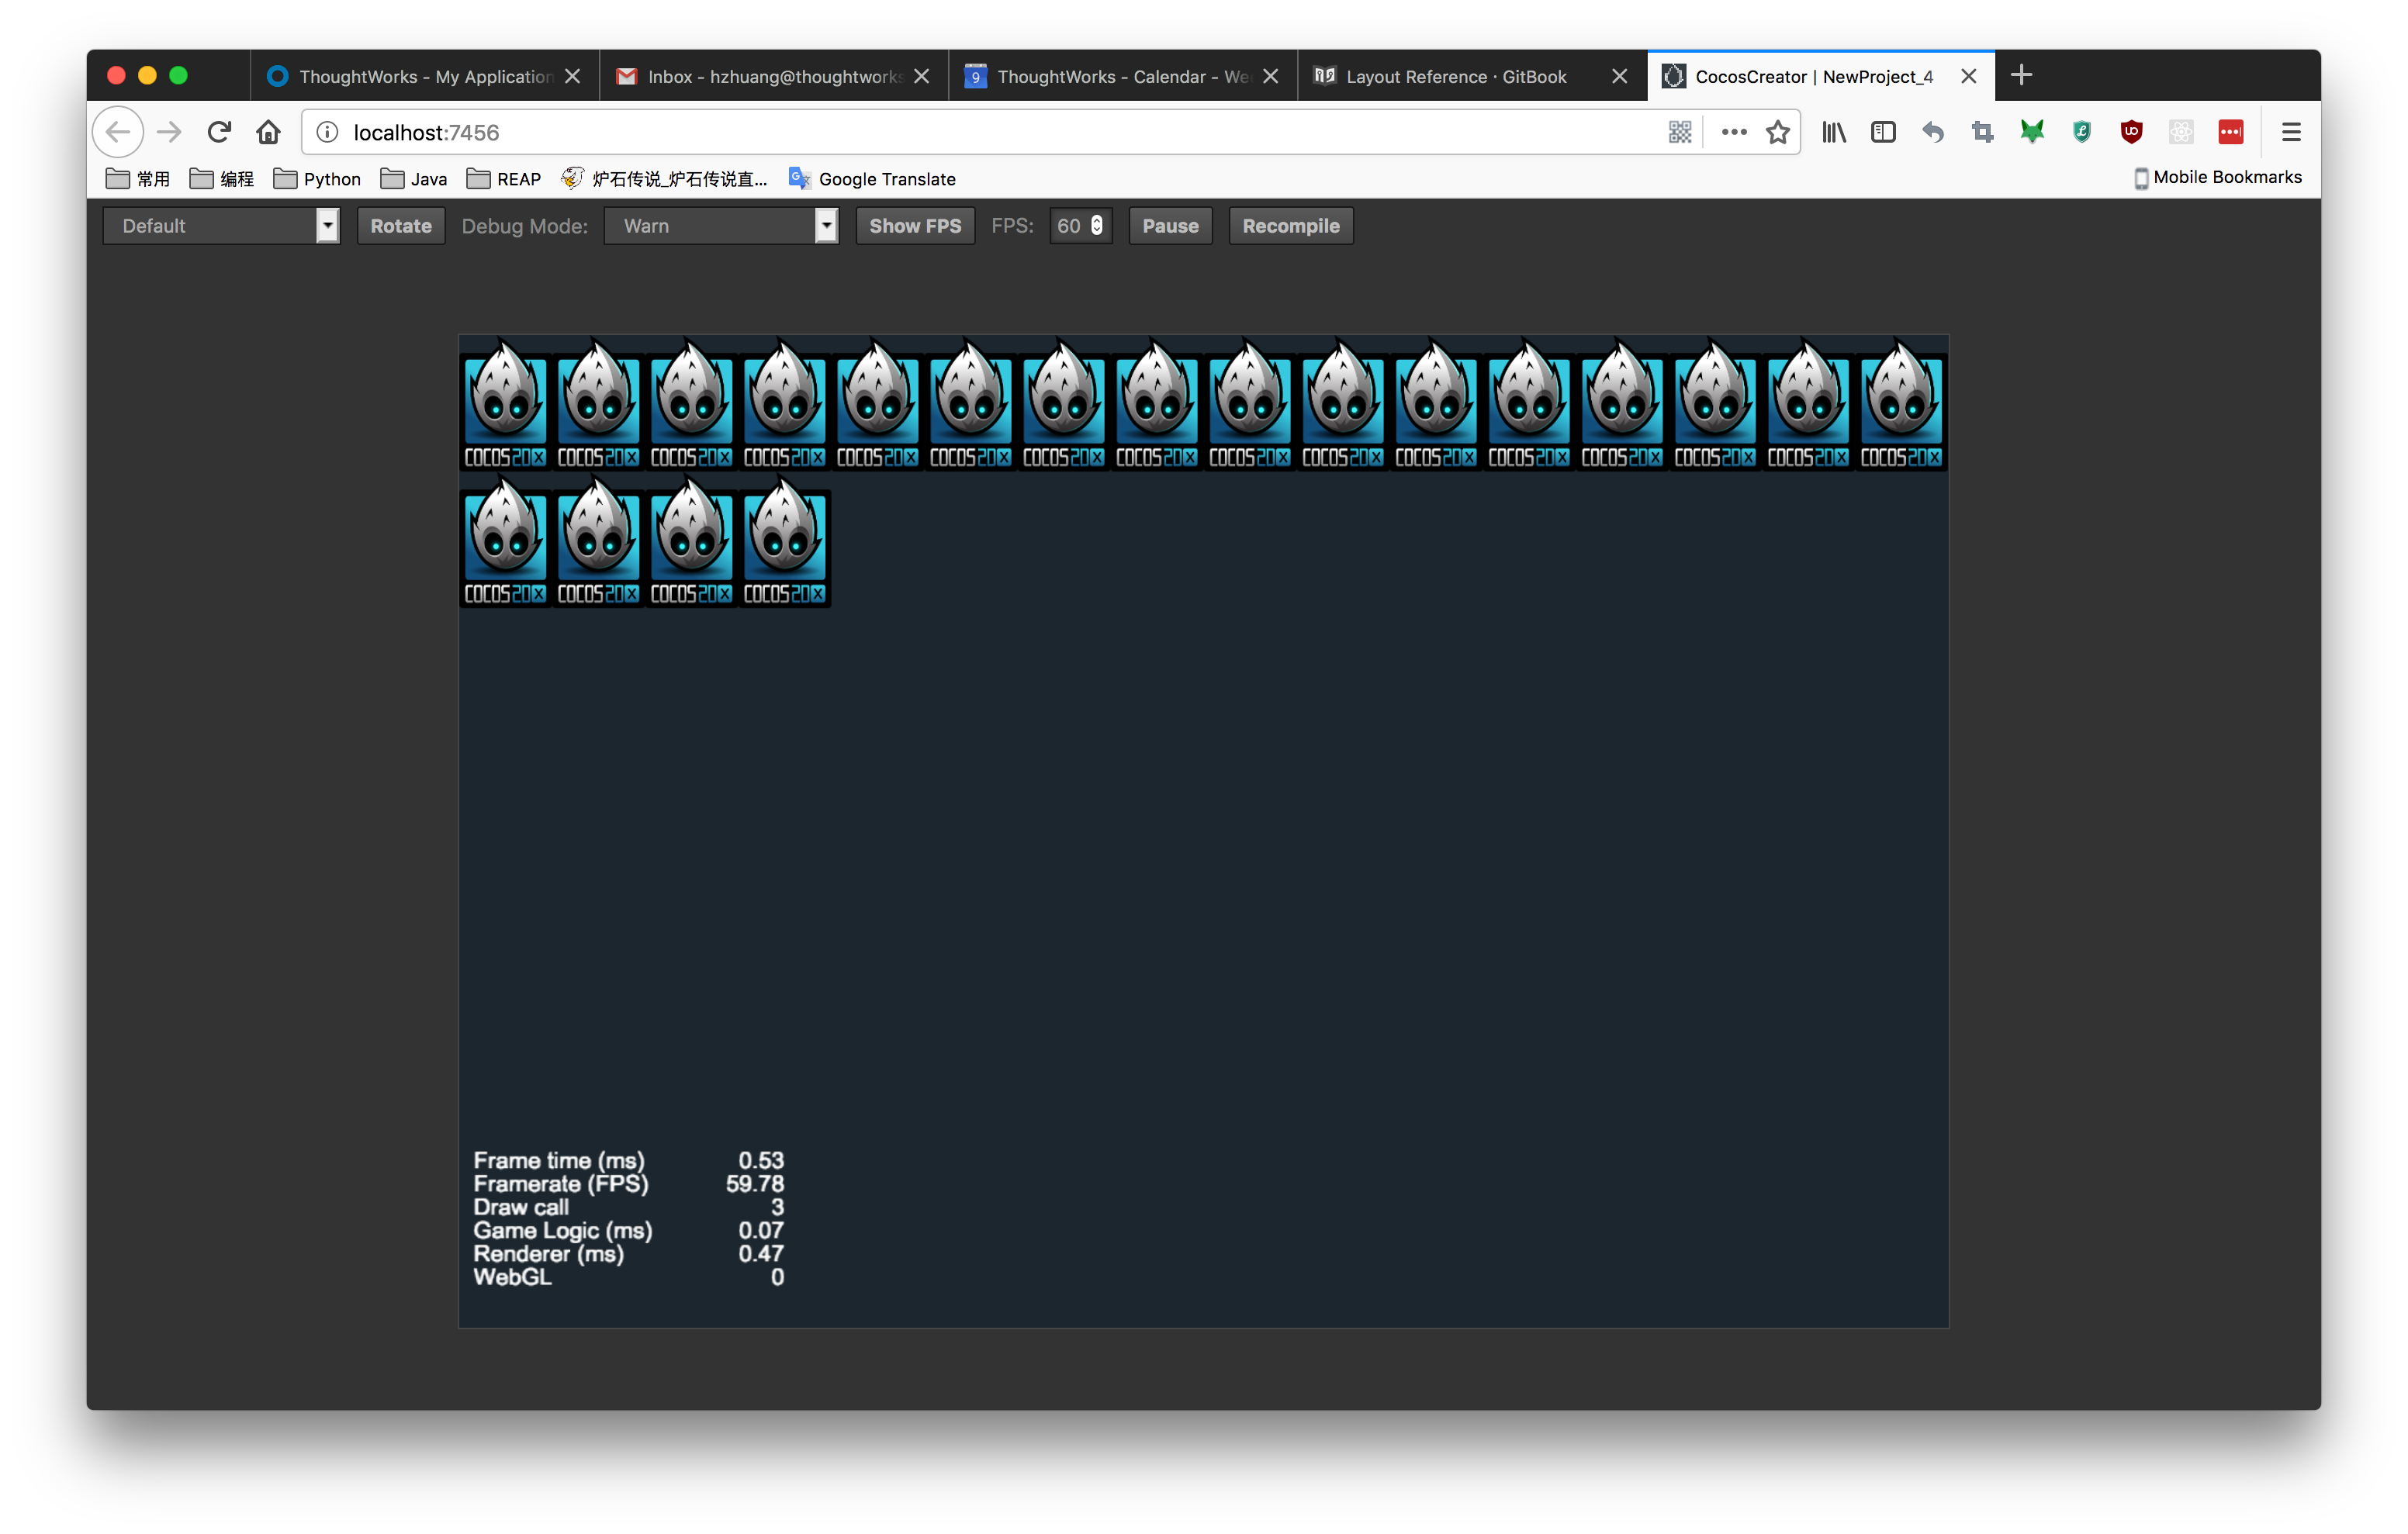
Task: Open the hamburger application menu
Action: (2291, 132)
